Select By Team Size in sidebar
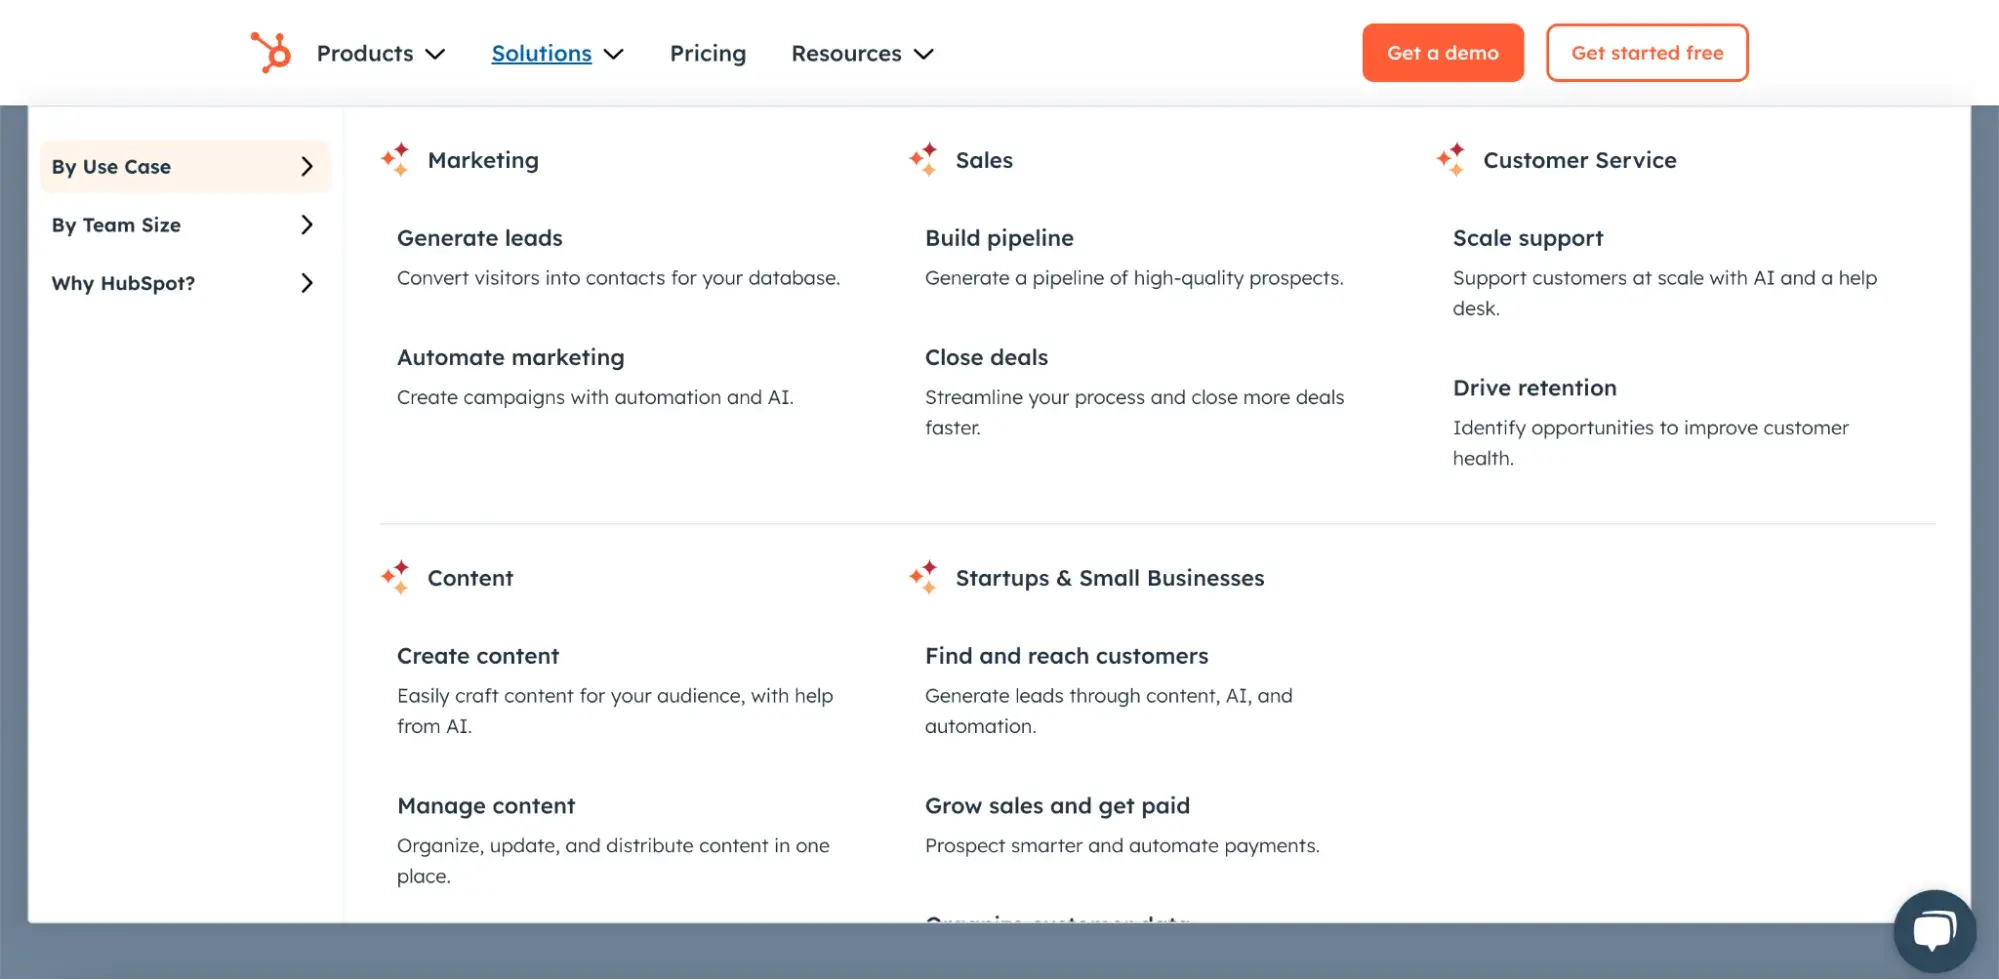The image size is (1999, 980). click(x=185, y=225)
